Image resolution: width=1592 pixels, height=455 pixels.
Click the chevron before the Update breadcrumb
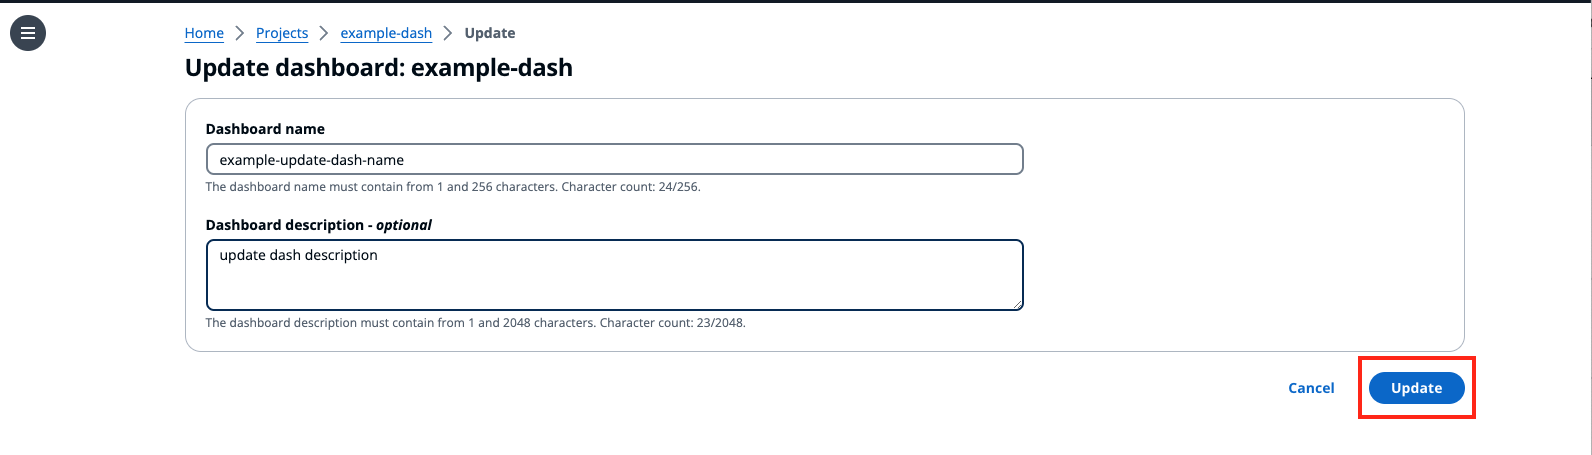click(448, 33)
